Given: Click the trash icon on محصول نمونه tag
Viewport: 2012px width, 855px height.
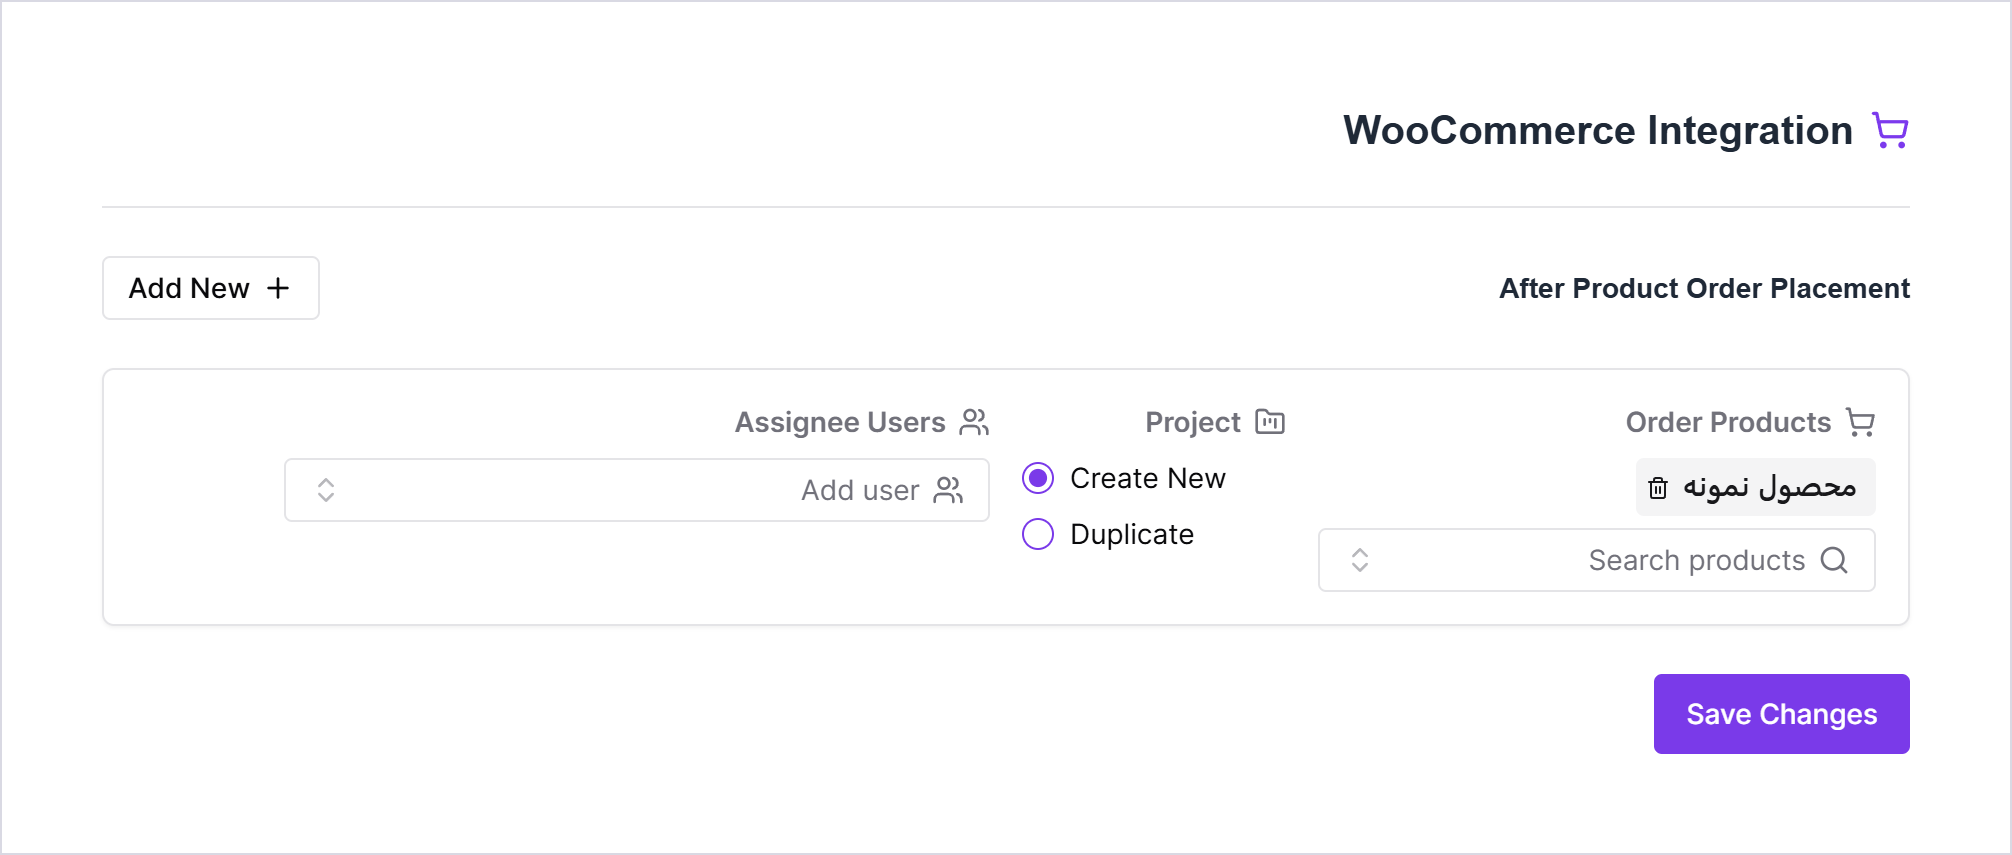Looking at the screenshot, I should (1658, 488).
